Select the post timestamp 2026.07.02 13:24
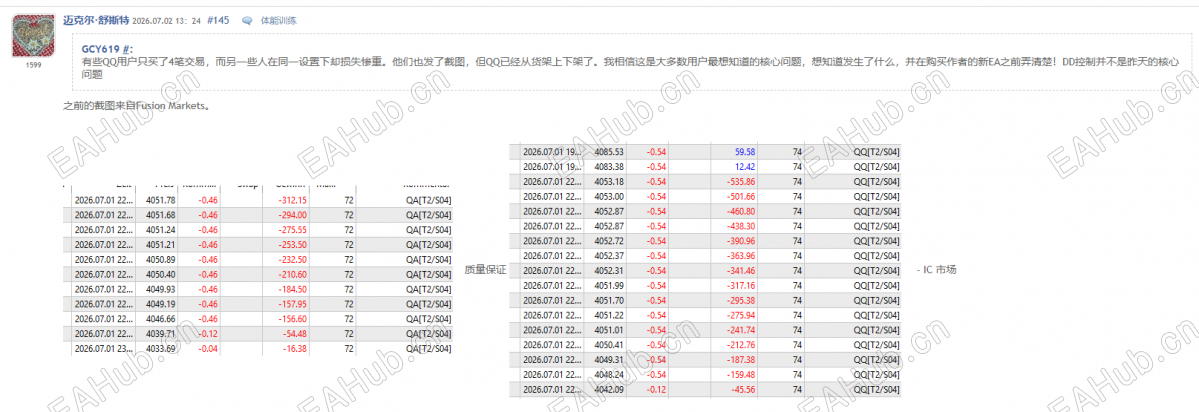 tap(167, 21)
